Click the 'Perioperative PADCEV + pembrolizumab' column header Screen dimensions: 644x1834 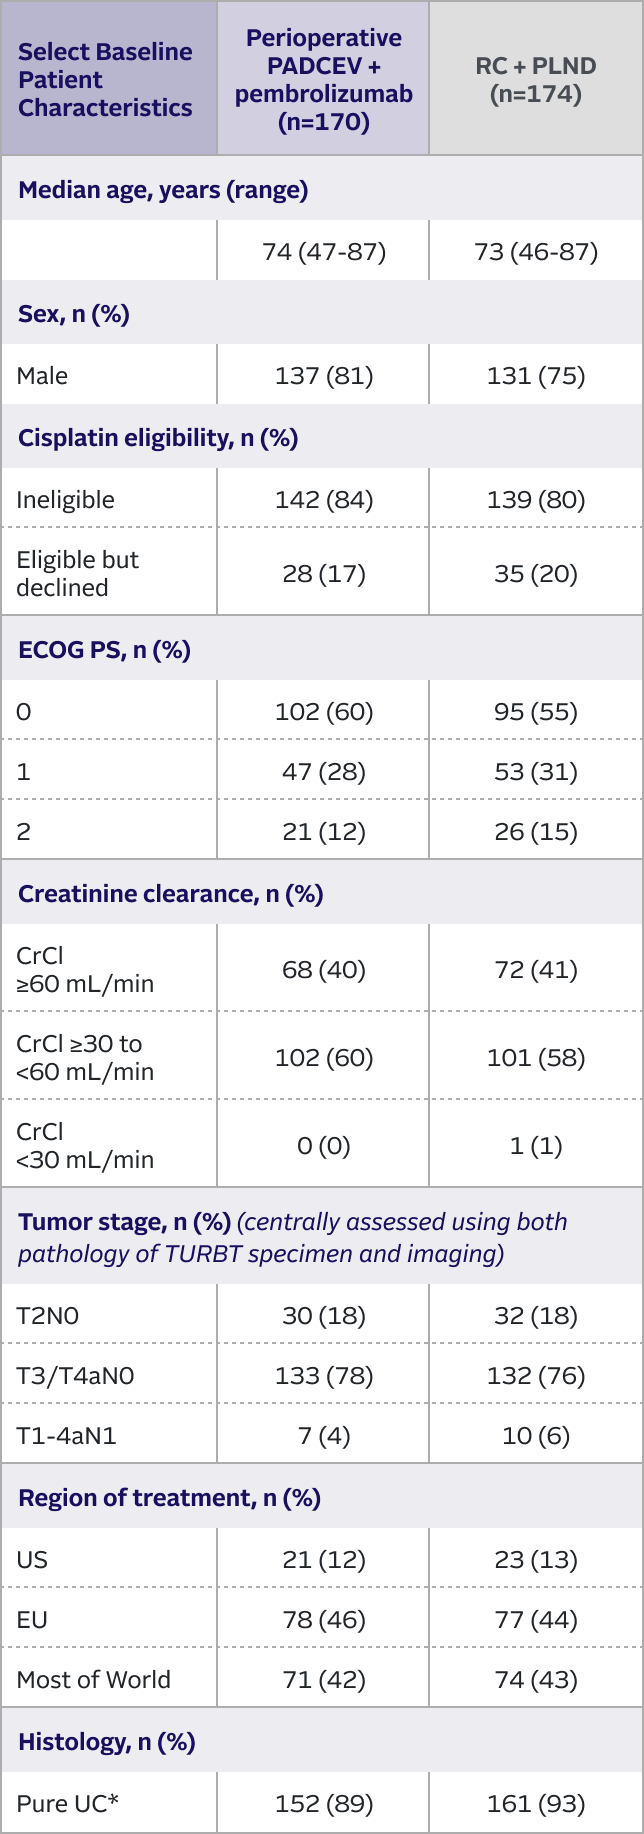[x=323, y=80]
